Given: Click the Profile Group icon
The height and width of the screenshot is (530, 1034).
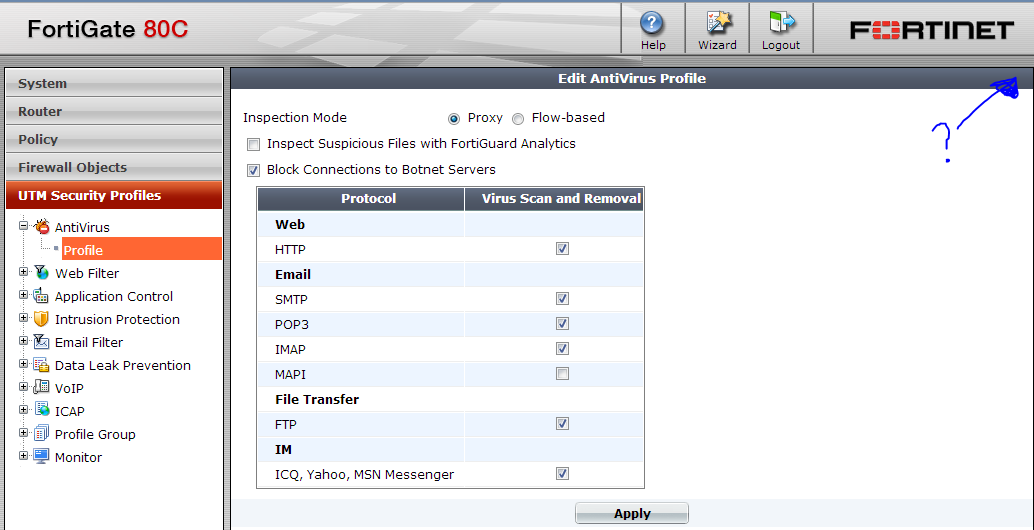Looking at the screenshot, I should (41, 434).
